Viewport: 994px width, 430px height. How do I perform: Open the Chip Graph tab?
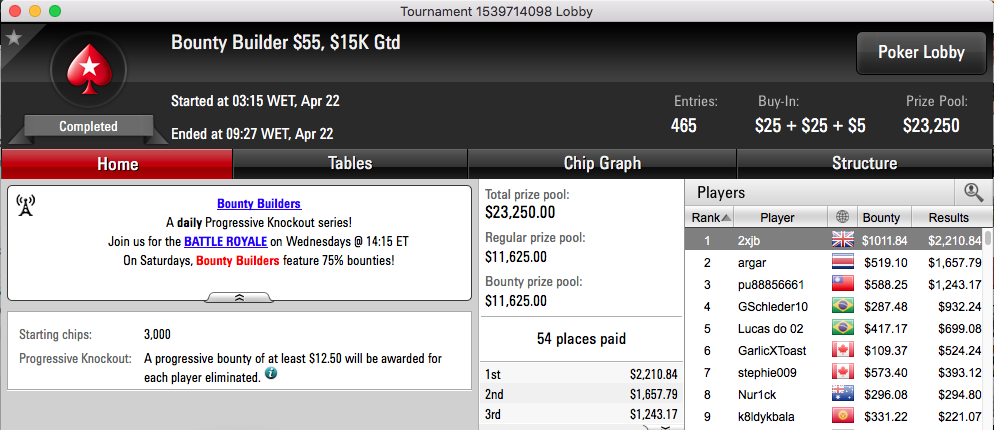(602, 164)
